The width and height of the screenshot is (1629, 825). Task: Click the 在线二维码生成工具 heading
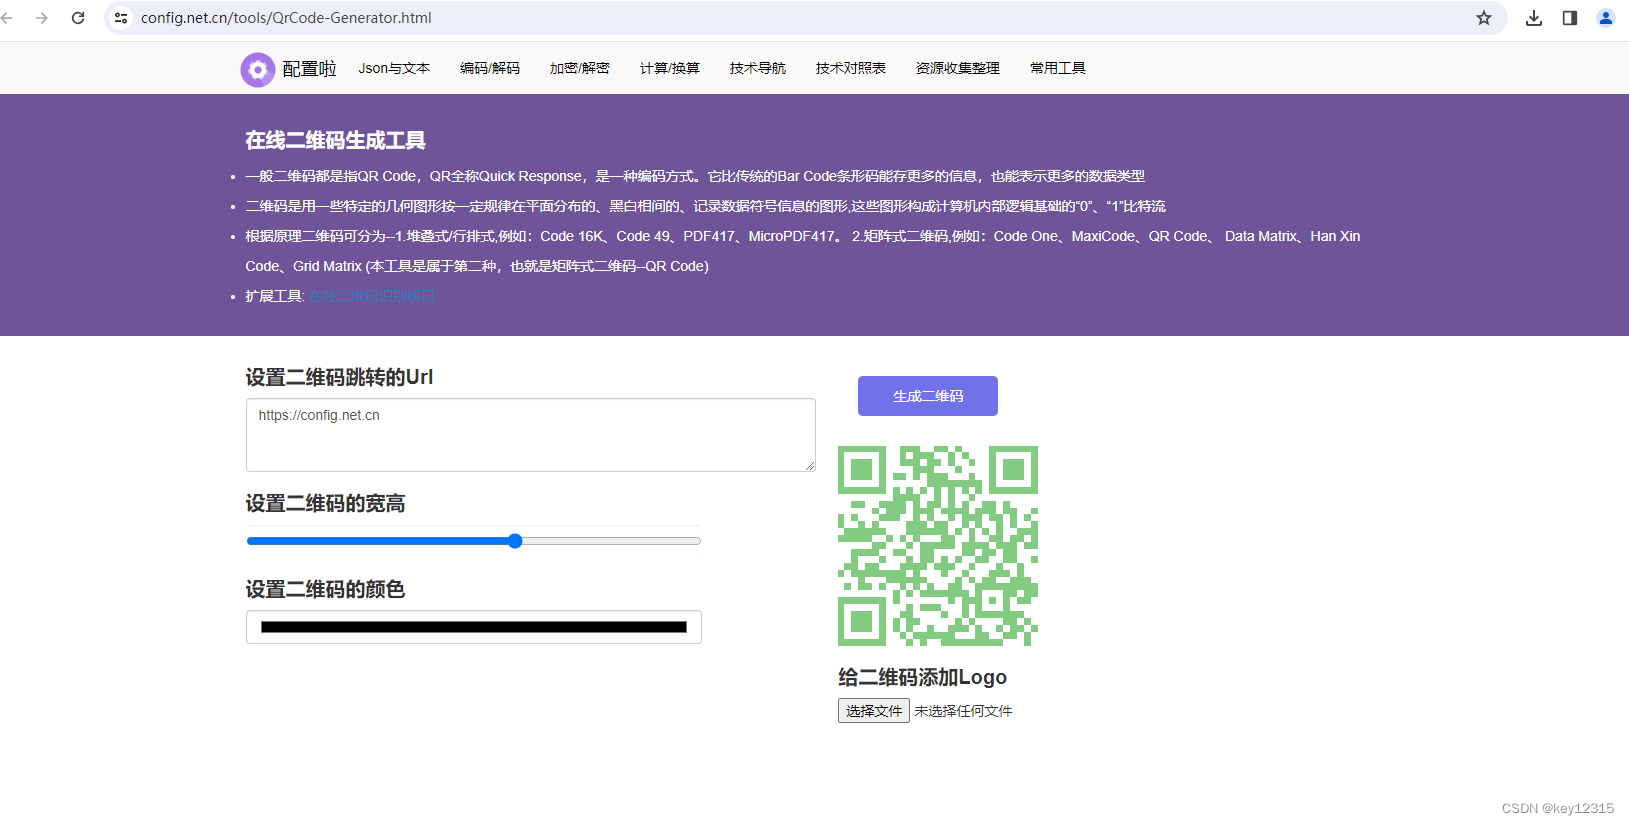coord(336,141)
